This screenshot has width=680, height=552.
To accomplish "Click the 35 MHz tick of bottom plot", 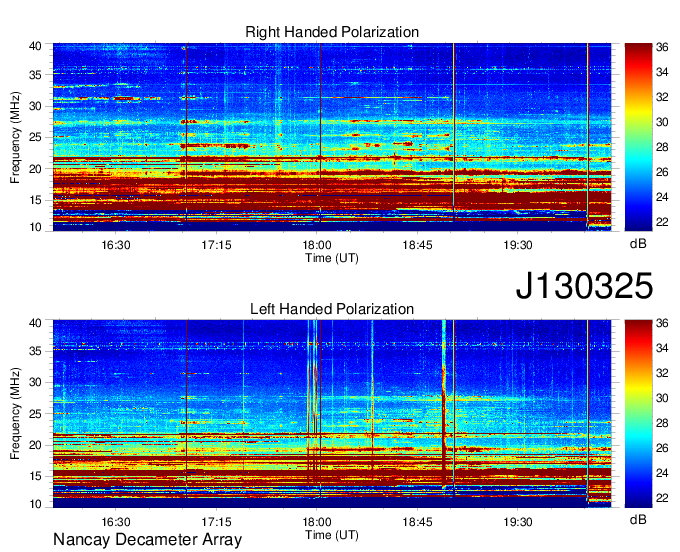I will (35, 351).
